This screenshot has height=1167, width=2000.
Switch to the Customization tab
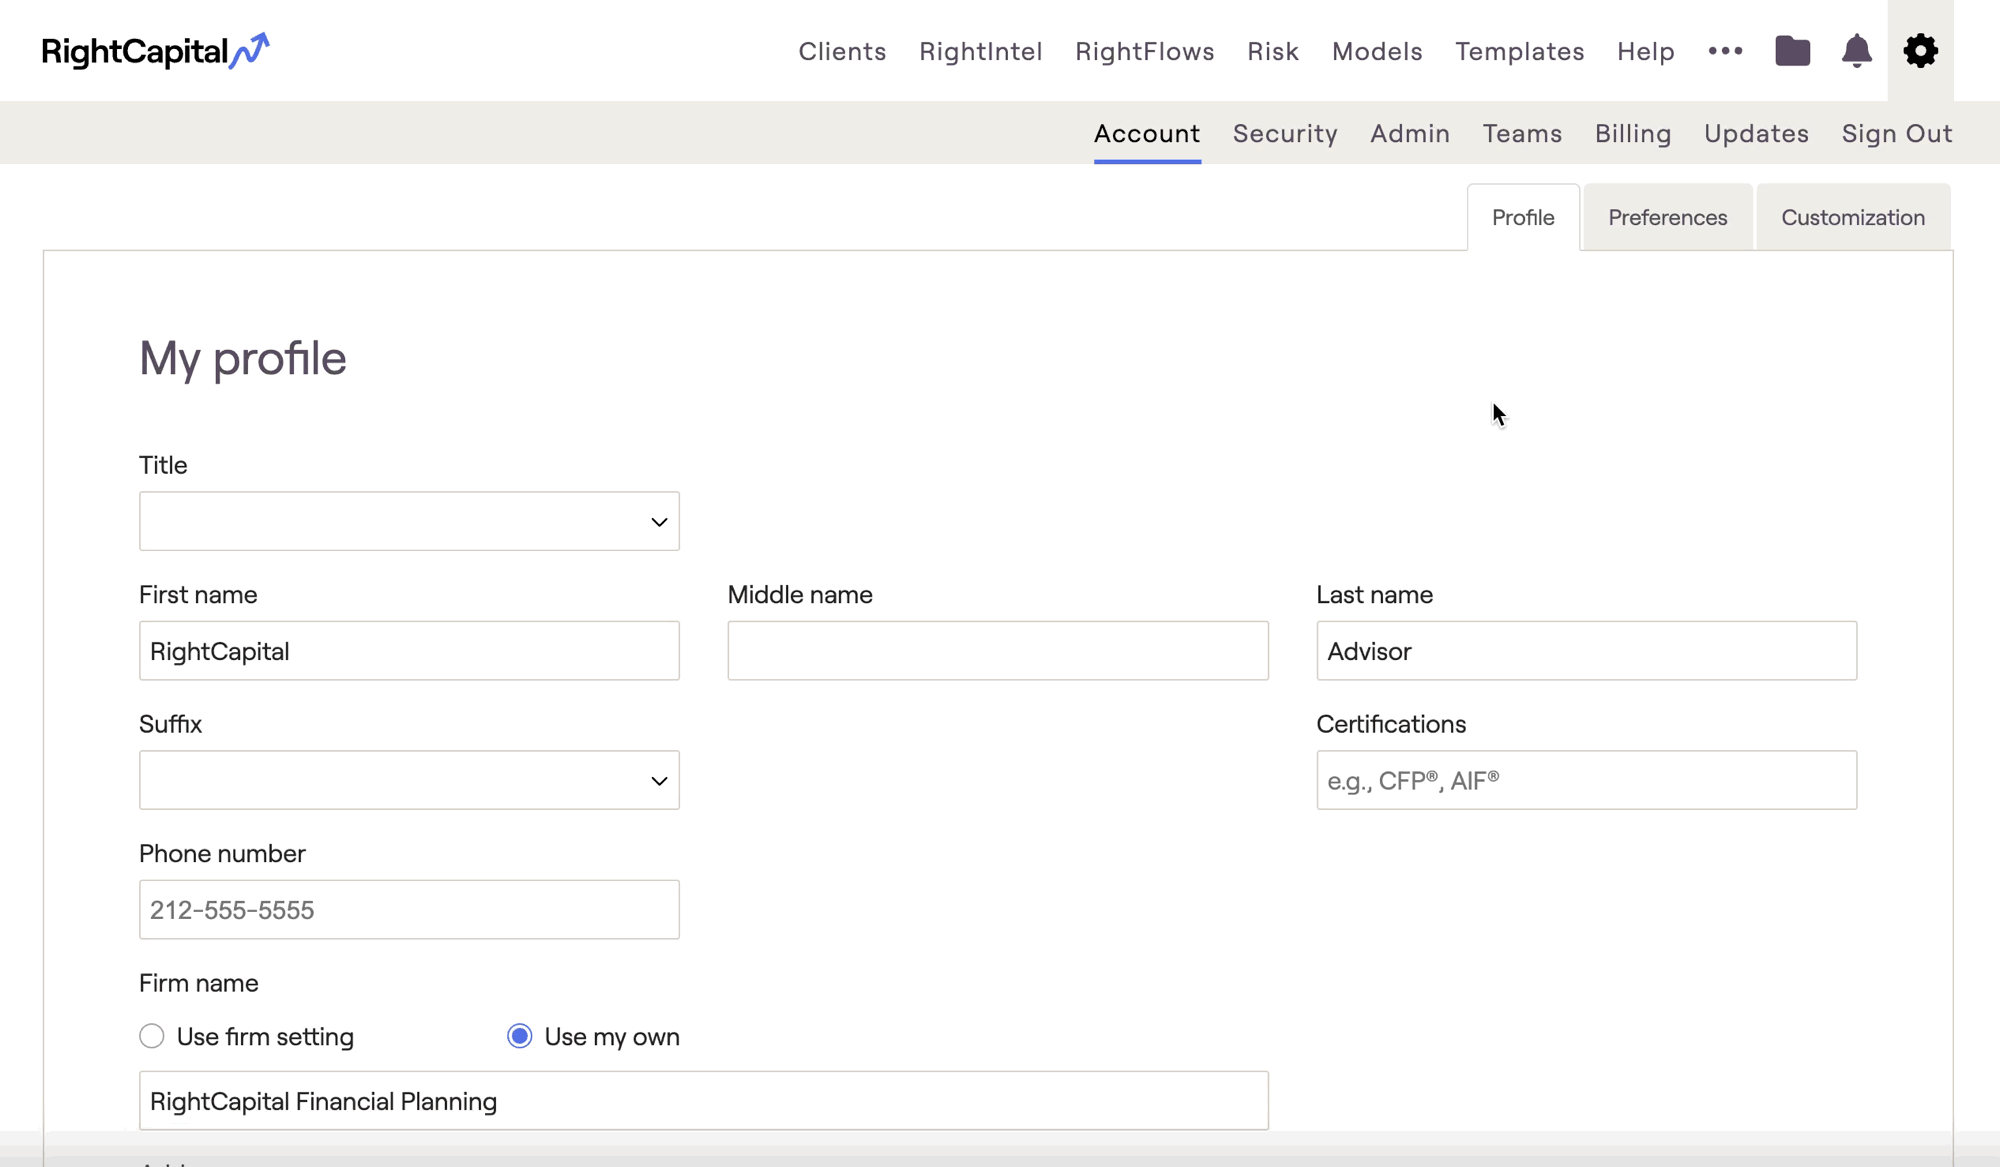pyautogui.click(x=1852, y=217)
